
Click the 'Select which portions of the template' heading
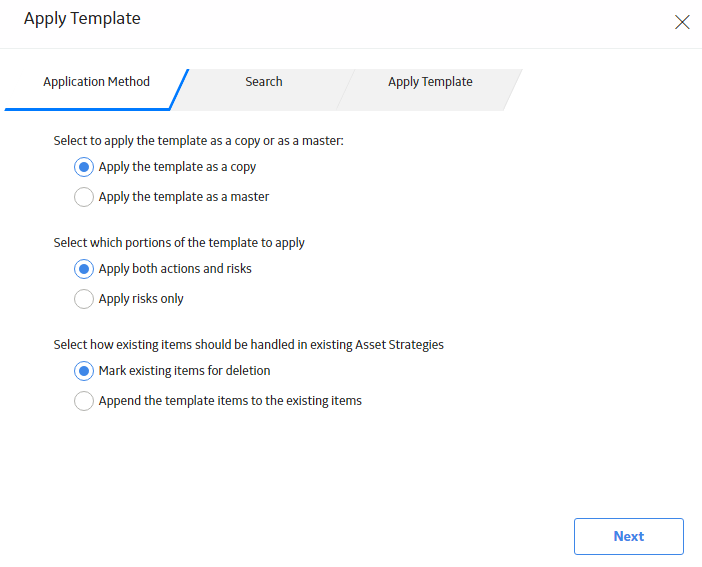click(179, 243)
